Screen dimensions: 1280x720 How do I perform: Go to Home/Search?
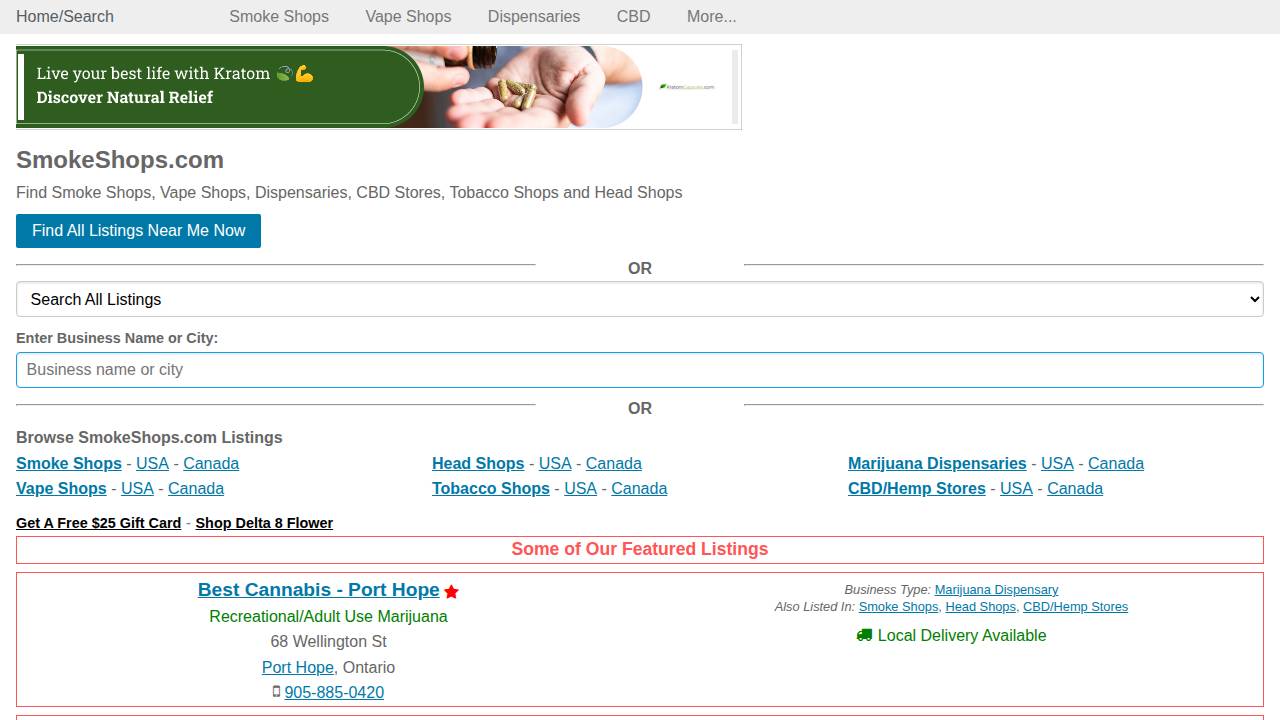[x=64, y=16]
